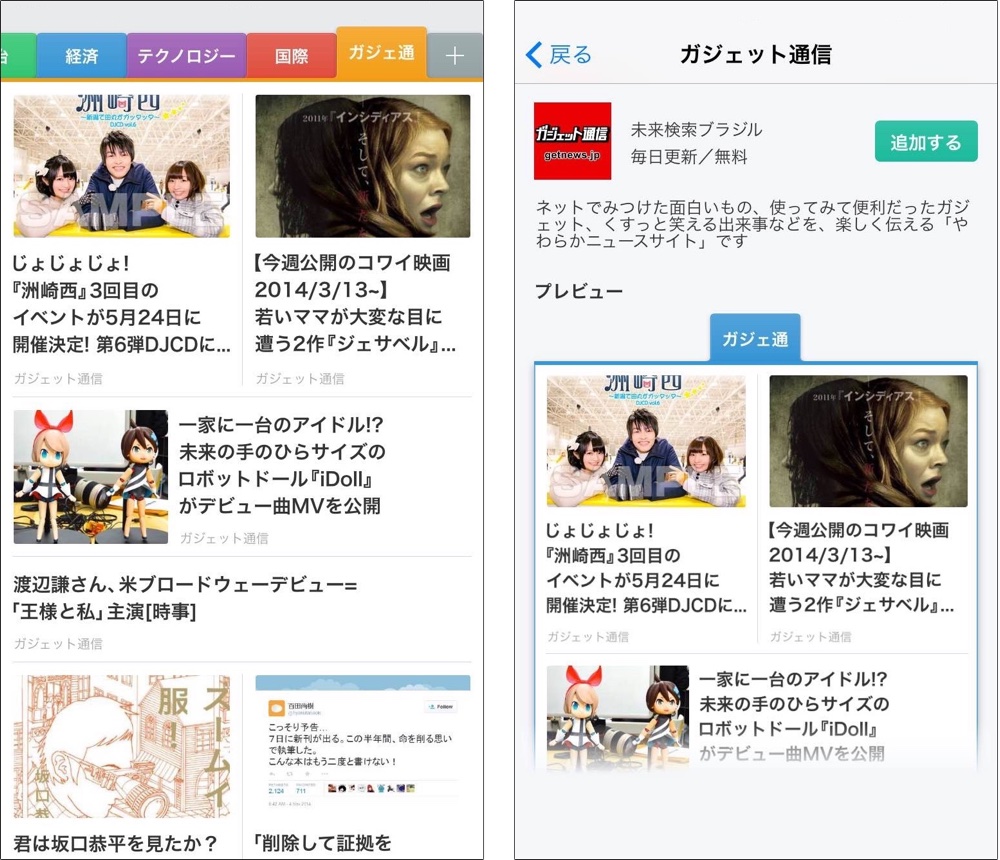Tap the 追加する button

(926, 142)
